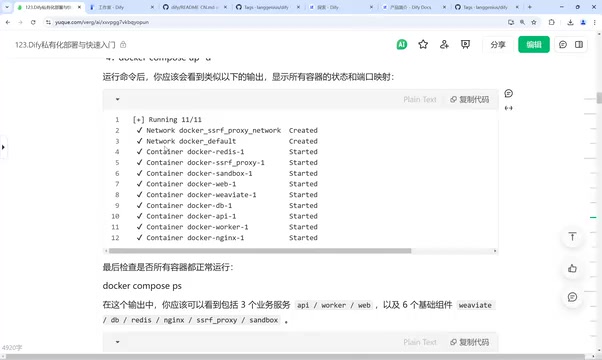Bookmark this page with star icon

tap(534, 22)
